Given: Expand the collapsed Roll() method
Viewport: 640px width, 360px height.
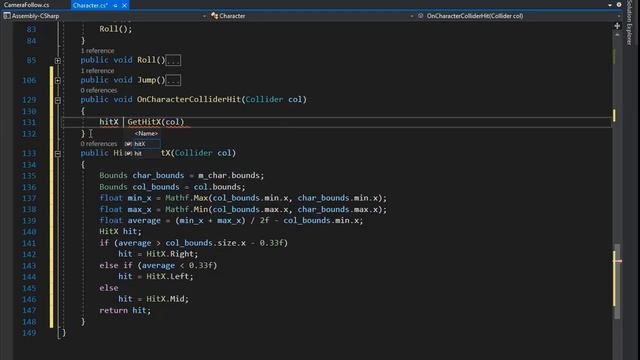Looking at the screenshot, I should tap(58, 60).
